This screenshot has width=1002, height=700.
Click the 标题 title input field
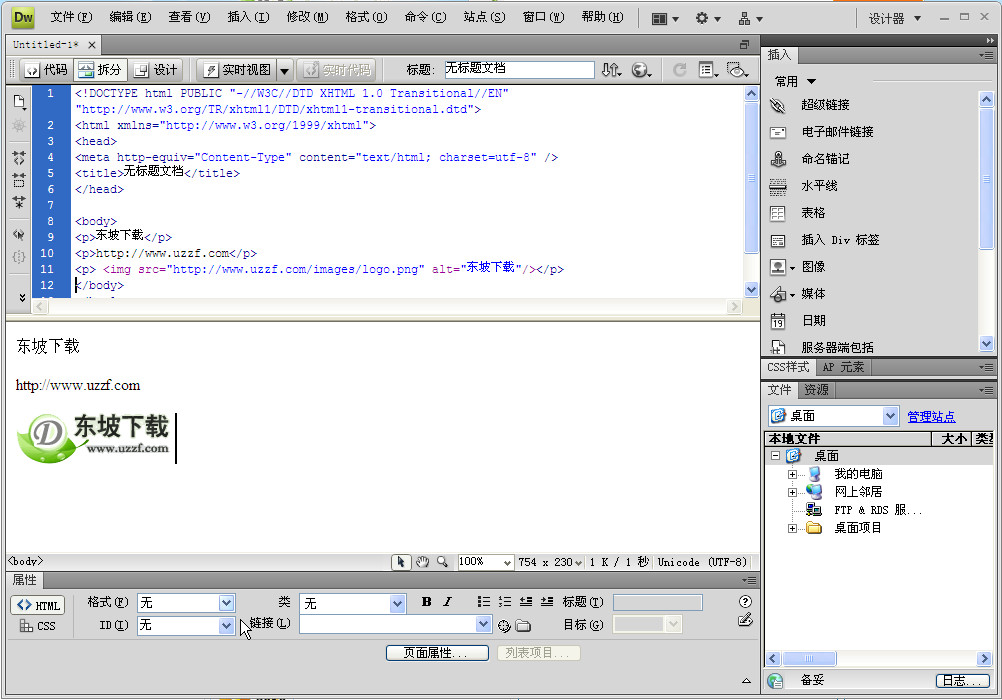pos(518,68)
